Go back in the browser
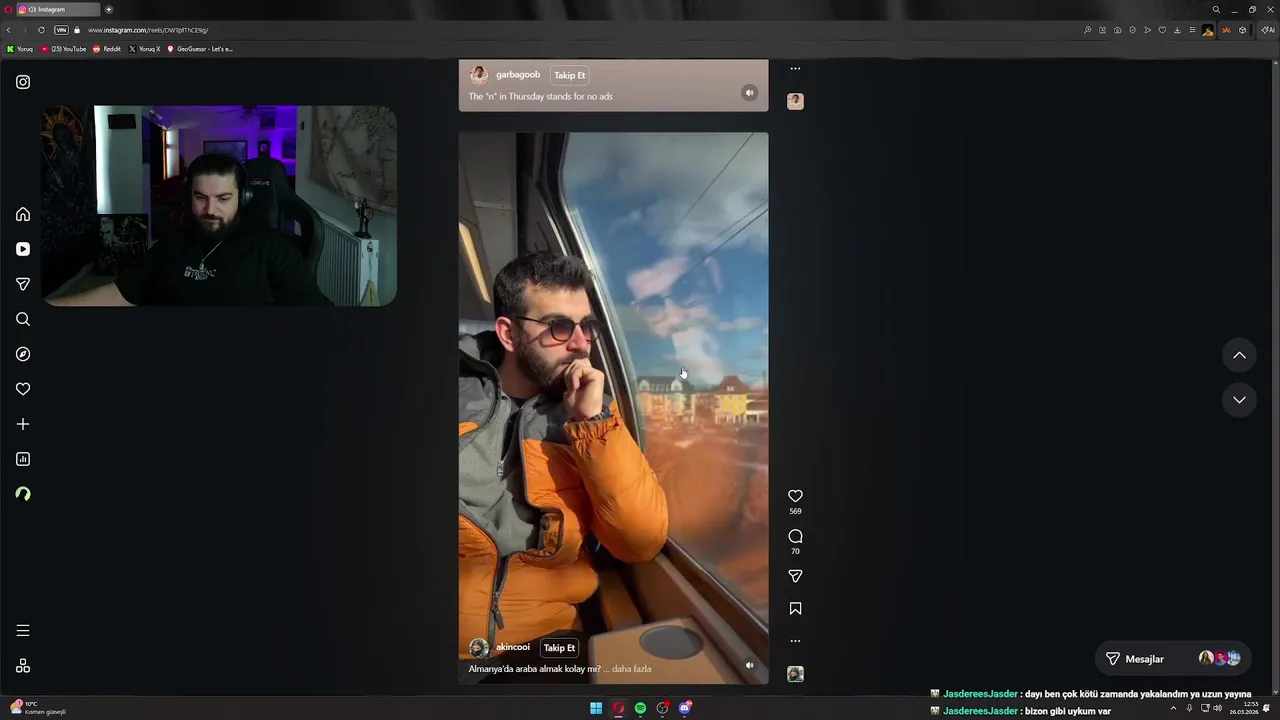This screenshot has height=720, width=1280. point(9,30)
